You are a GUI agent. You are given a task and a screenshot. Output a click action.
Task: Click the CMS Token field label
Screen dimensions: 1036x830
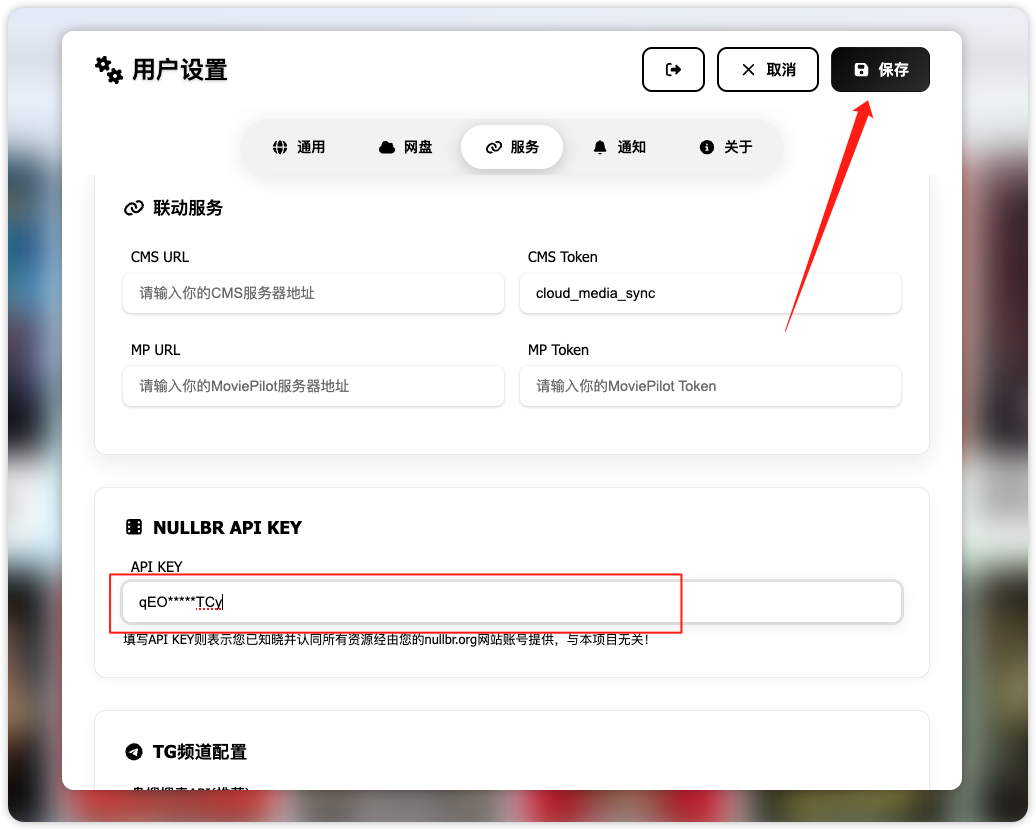tap(562, 257)
